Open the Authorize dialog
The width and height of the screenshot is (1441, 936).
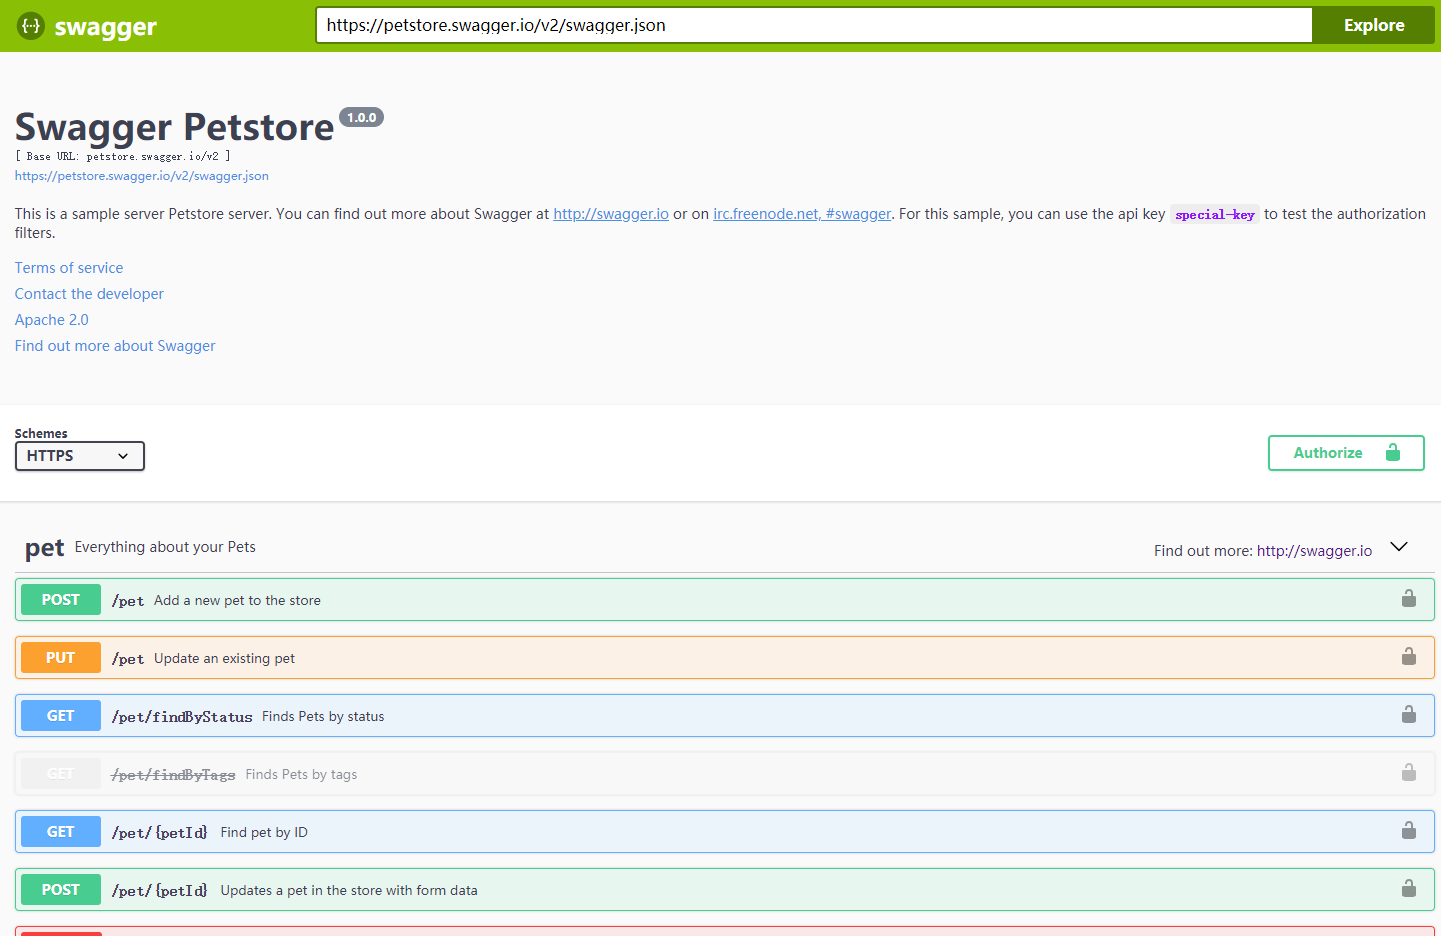pos(1346,453)
